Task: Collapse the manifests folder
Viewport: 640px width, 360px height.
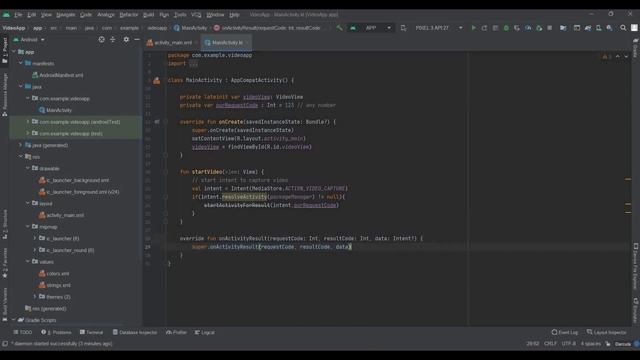Action: (x=21, y=63)
